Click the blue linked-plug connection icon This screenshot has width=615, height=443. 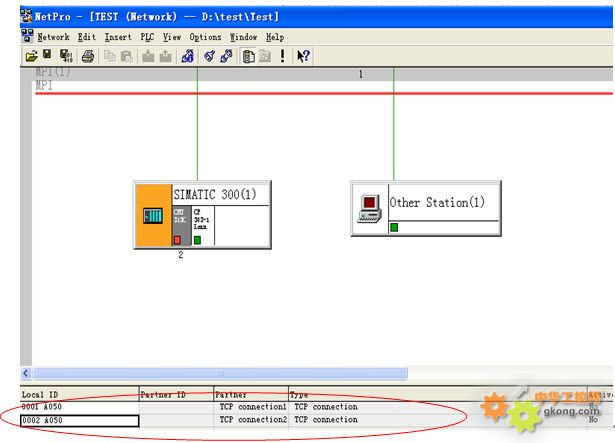226,56
